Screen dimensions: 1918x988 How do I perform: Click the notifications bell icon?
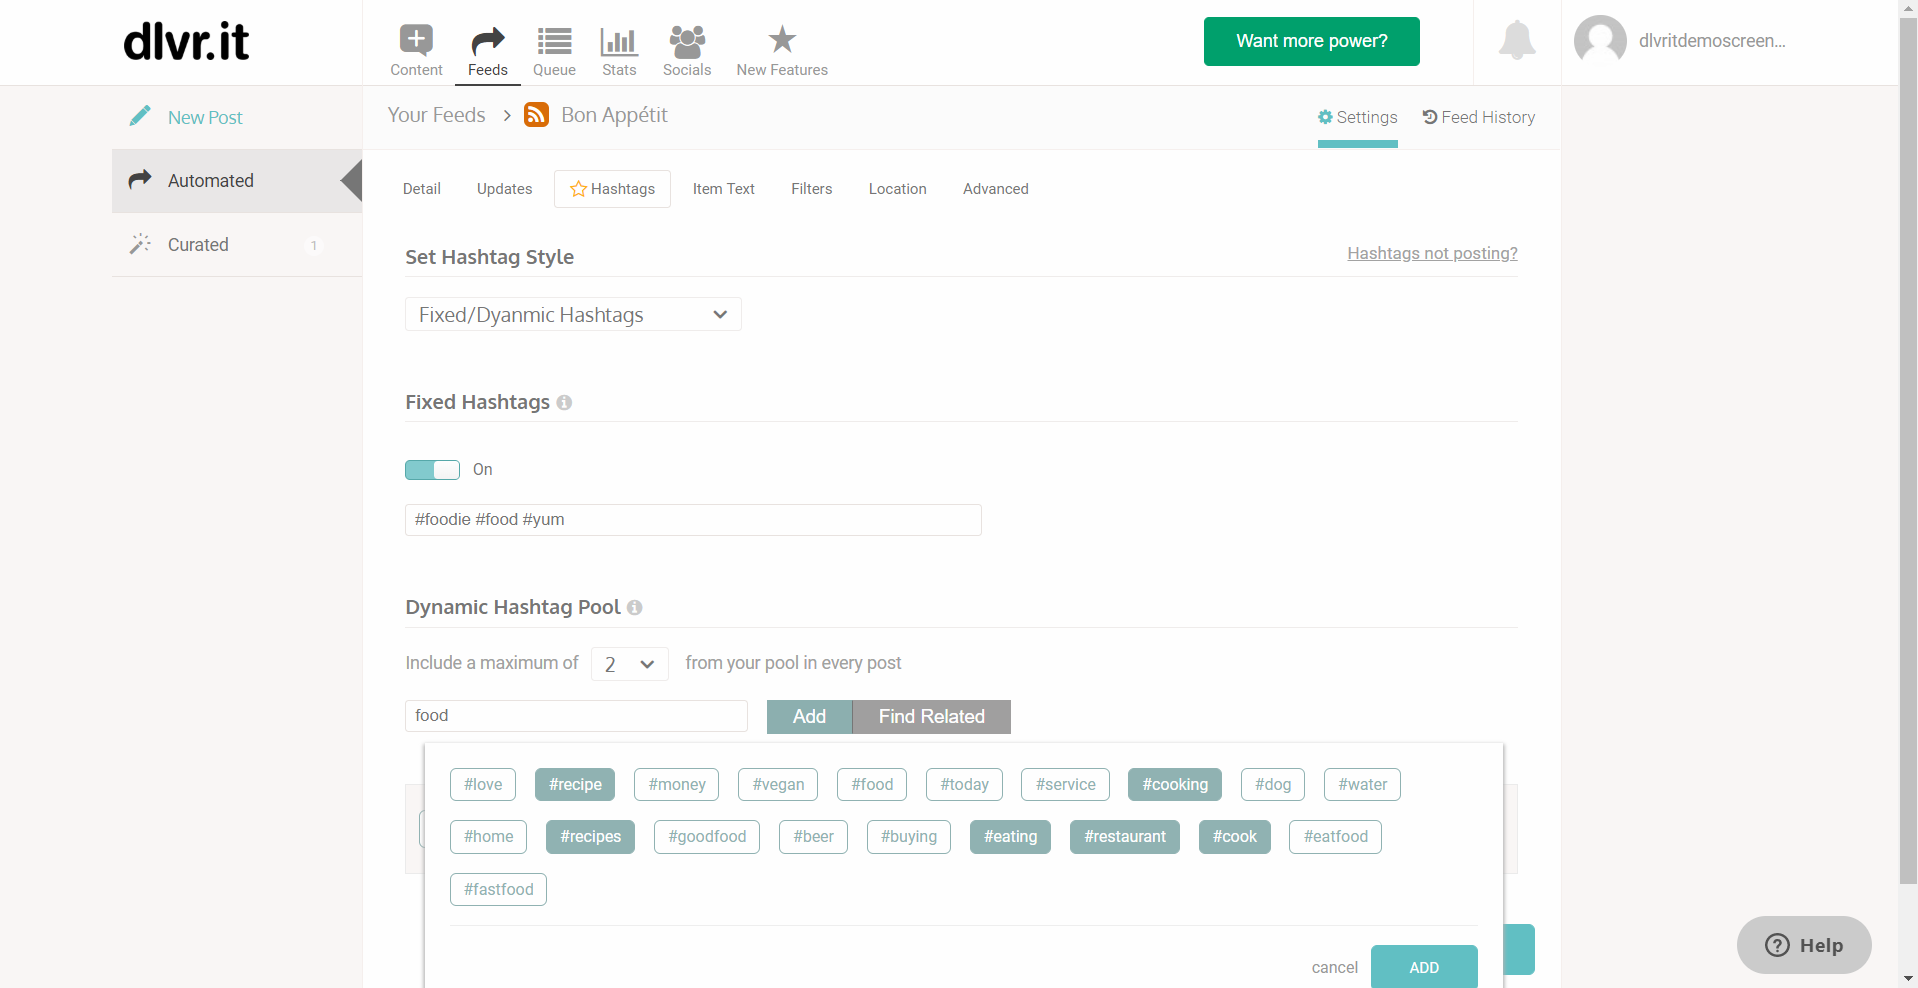tap(1517, 40)
